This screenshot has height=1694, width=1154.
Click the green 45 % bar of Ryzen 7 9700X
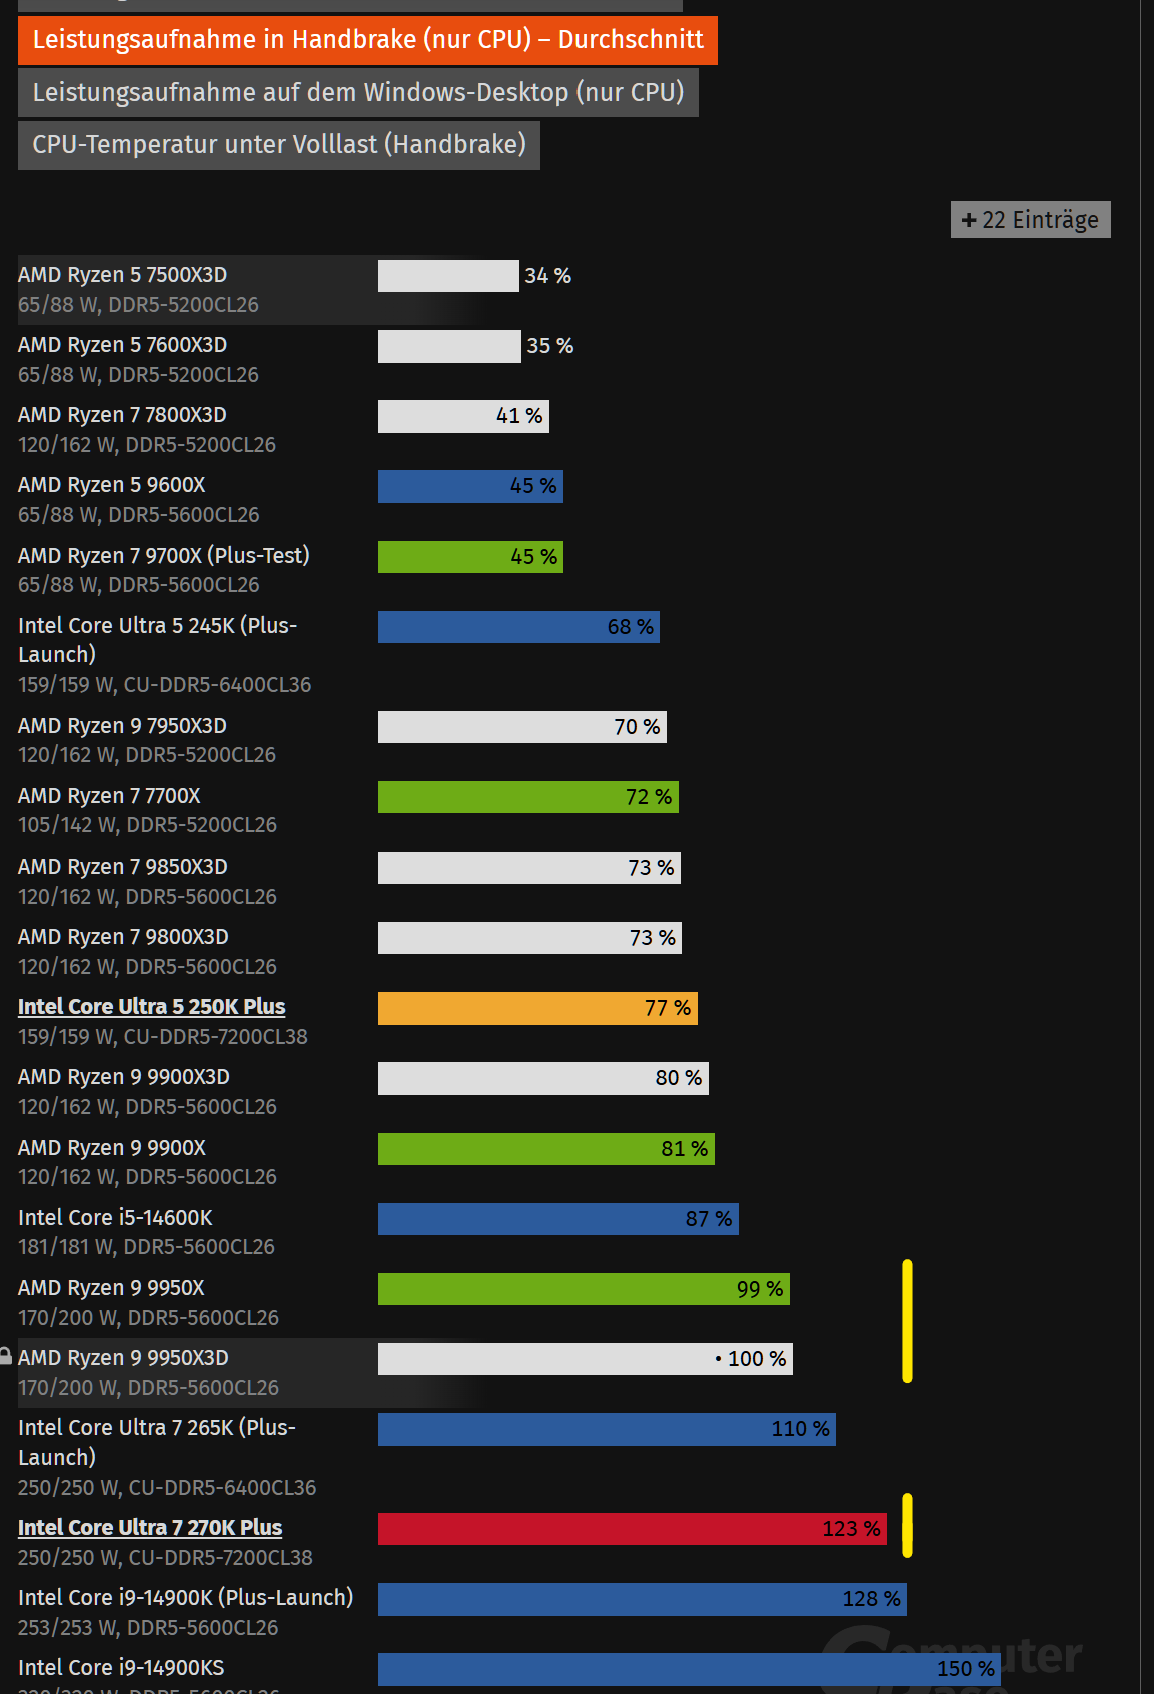click(x=470, y=557)
